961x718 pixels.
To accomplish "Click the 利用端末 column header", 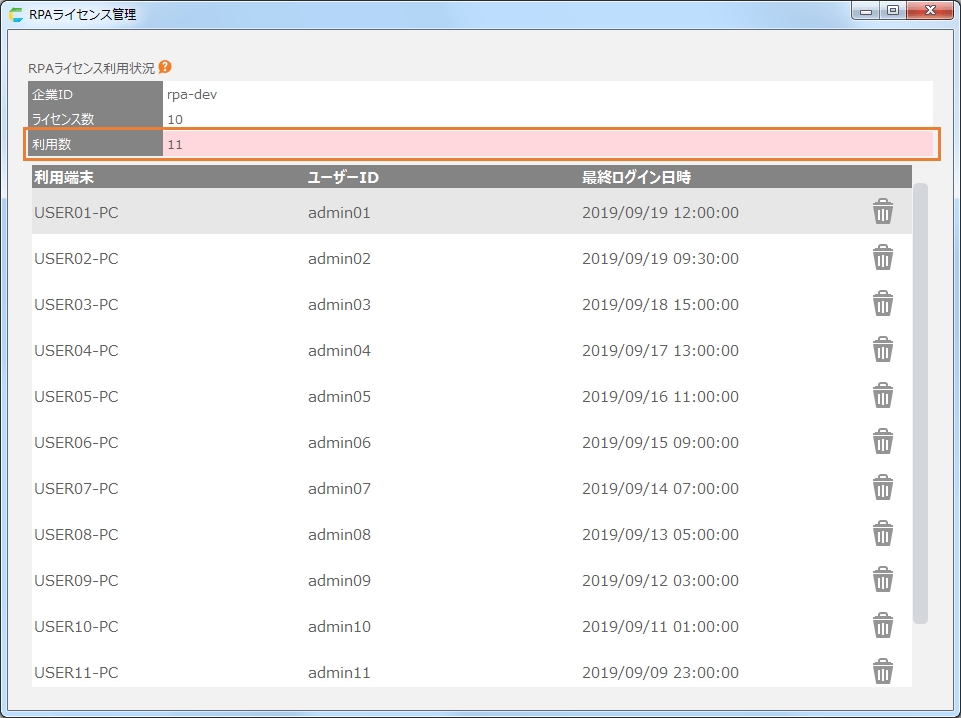I will click(x=71, y=178).
